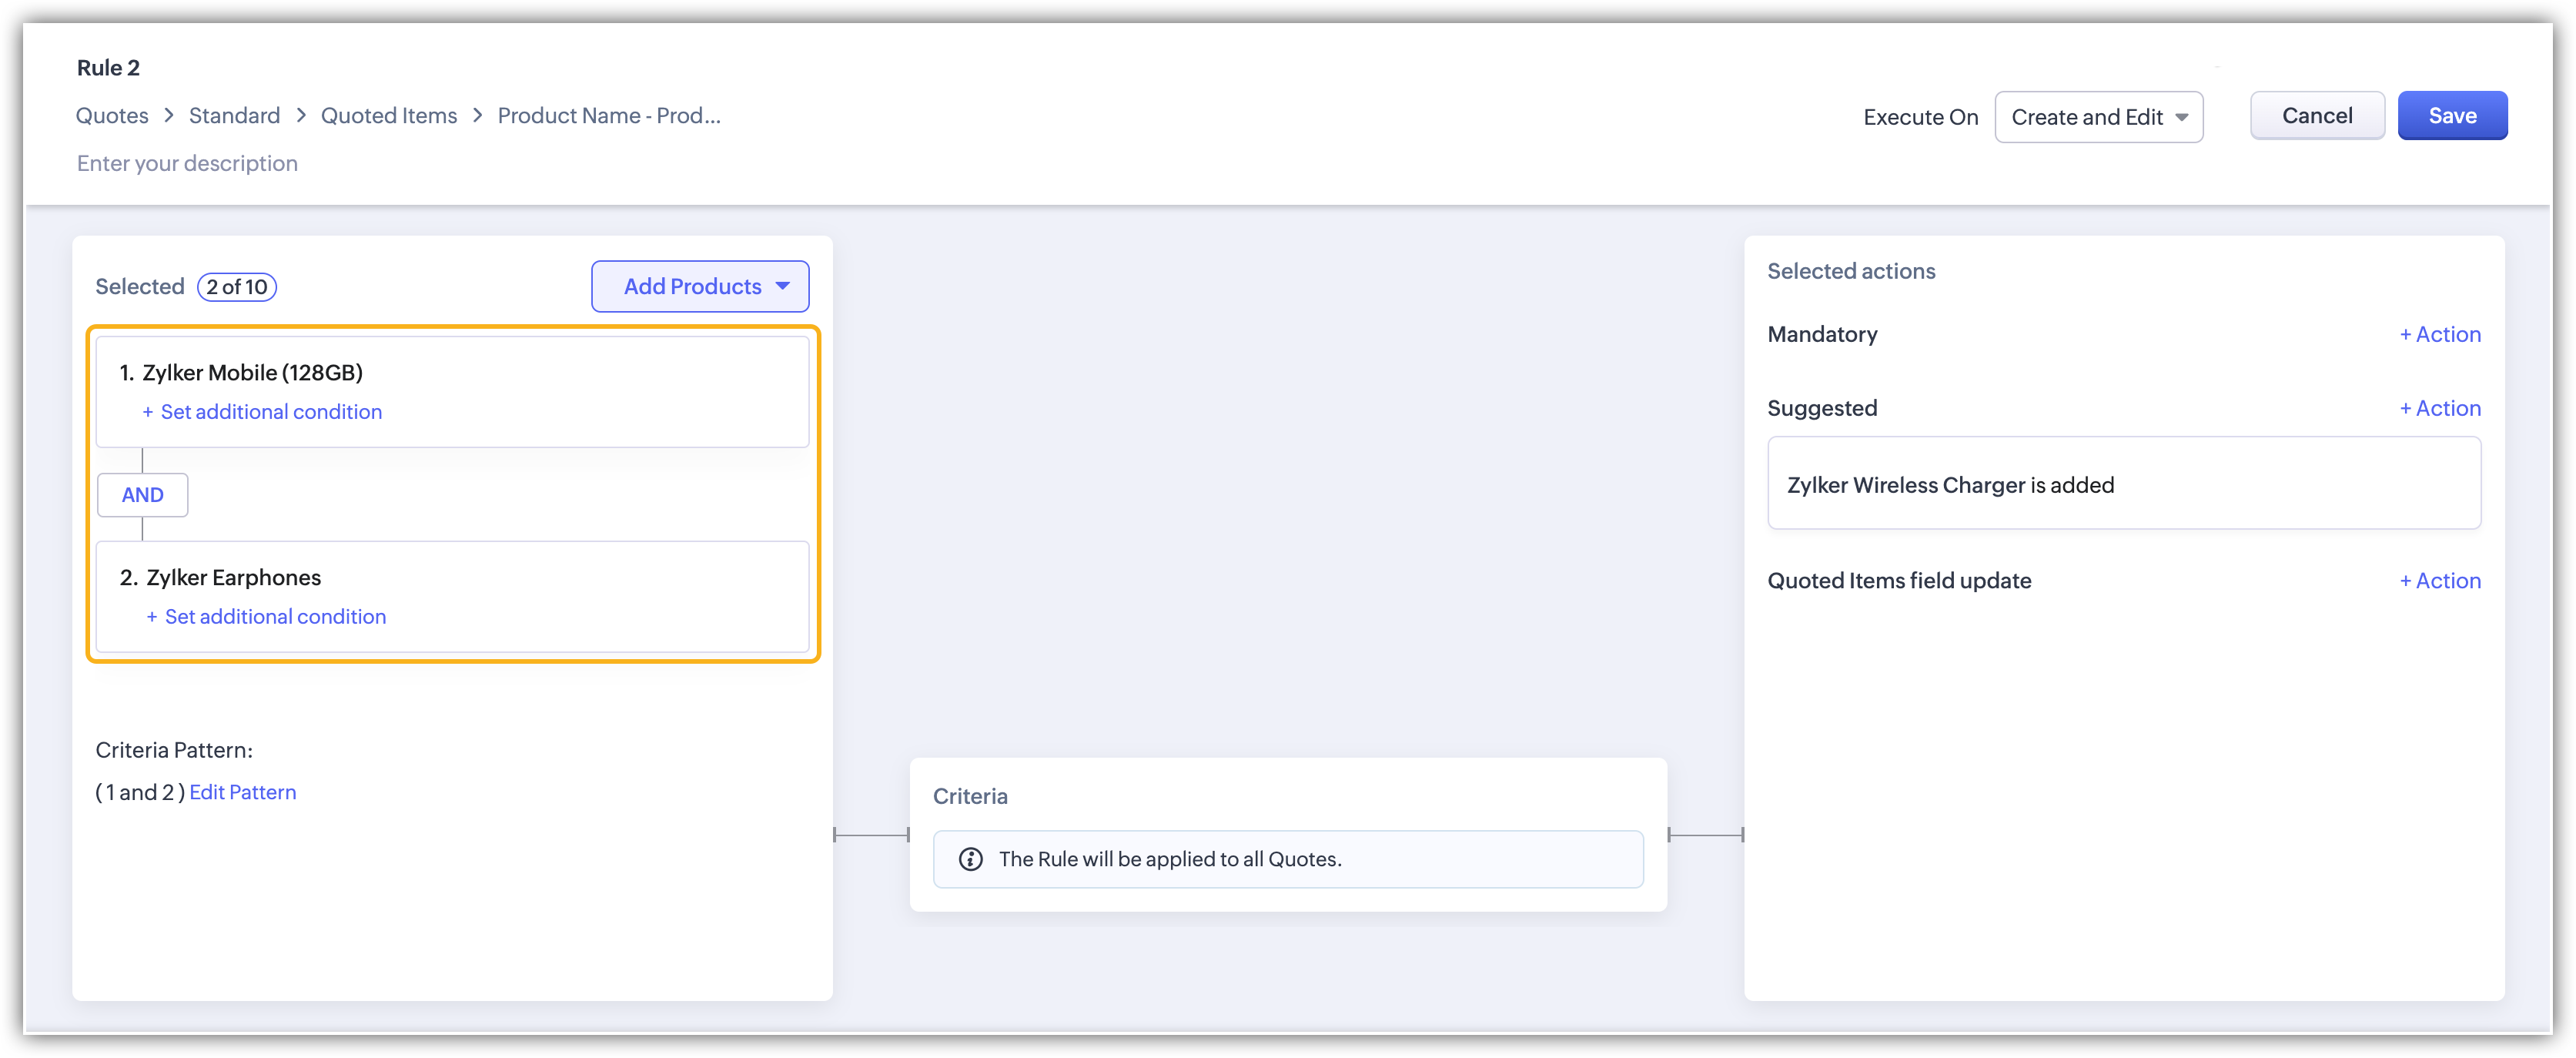Set additional condition for Zylker Mobile (128GB)
Image resolution: width=2576 pixels, height=1058 pixels.
270,412
